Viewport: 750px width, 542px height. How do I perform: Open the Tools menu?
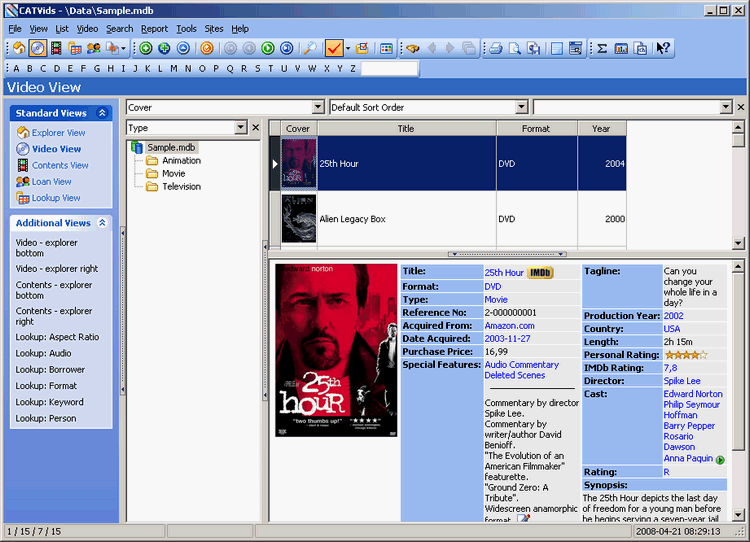point(186,29)
